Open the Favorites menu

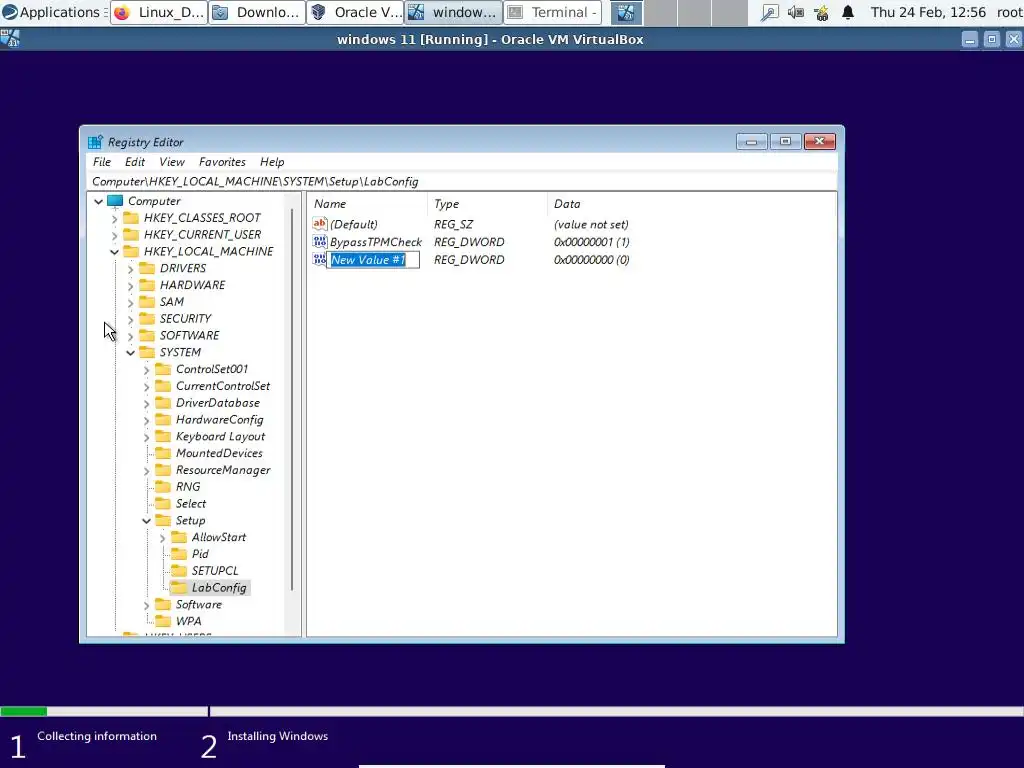[x=222, y=162]
